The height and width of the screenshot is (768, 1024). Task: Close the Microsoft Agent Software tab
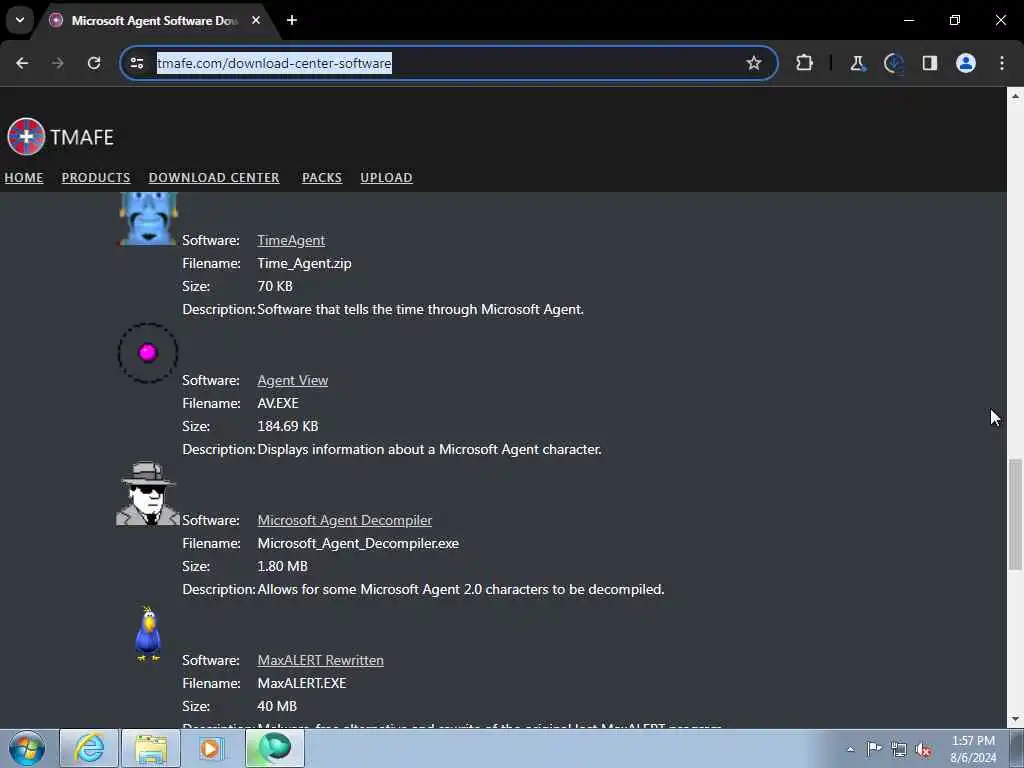(256, 20)
